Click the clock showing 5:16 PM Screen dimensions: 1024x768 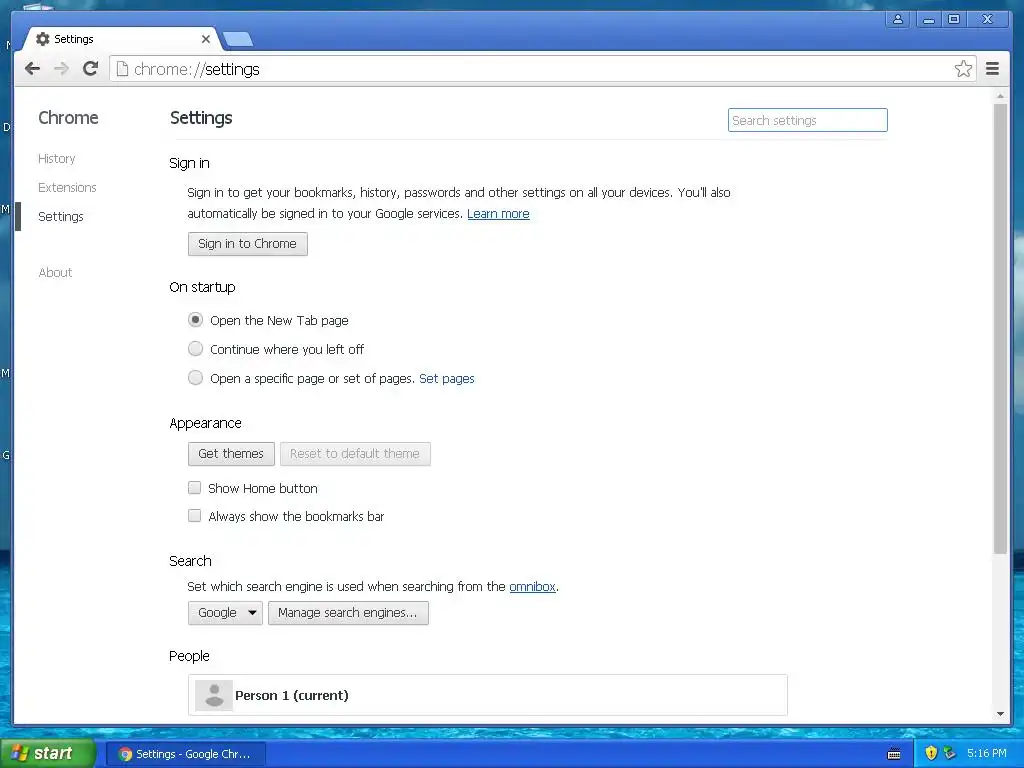(x=987, y=753)
